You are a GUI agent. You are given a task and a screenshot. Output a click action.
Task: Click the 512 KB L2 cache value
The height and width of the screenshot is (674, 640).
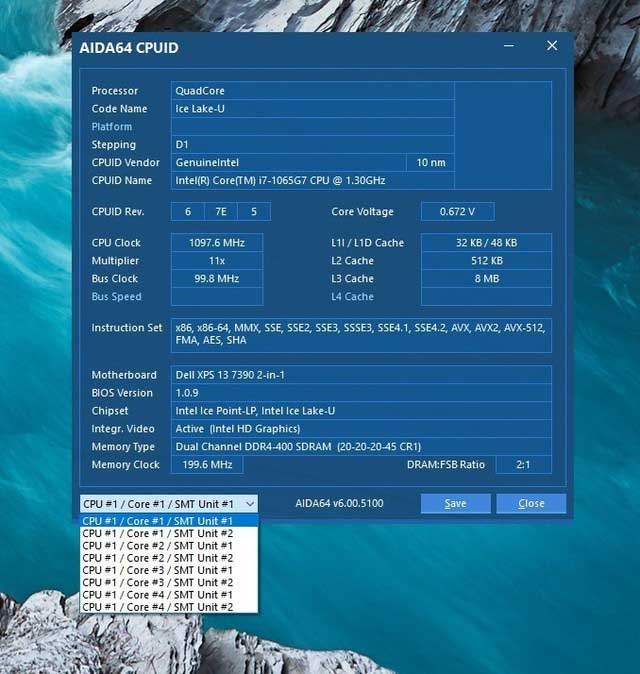click(x=486, y=260)
